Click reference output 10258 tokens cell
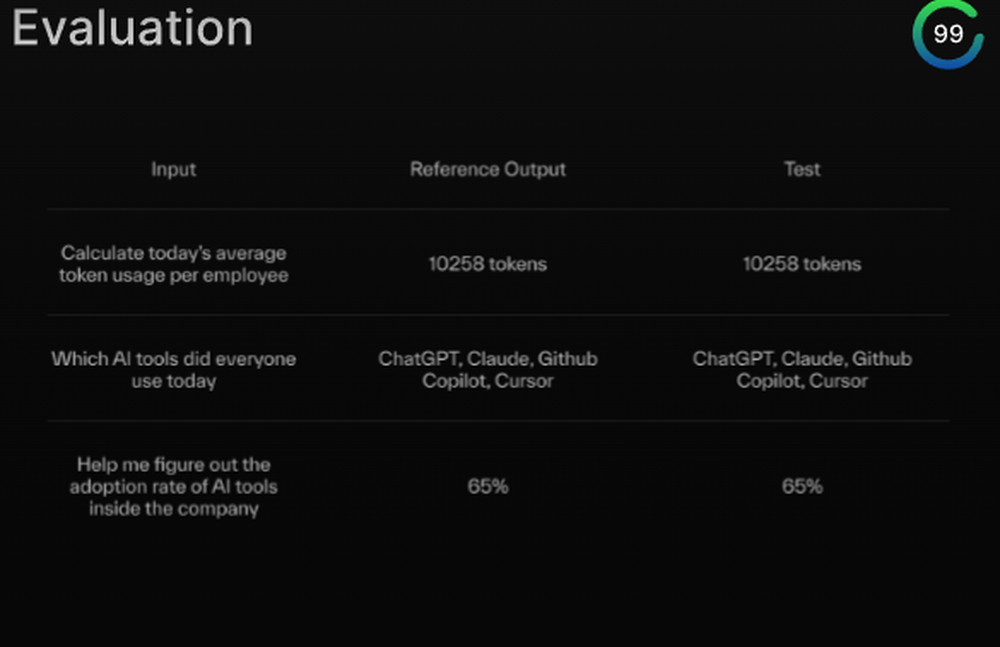Image resolution: width=1000 pixels, height=647 pixels. [488, 264]
